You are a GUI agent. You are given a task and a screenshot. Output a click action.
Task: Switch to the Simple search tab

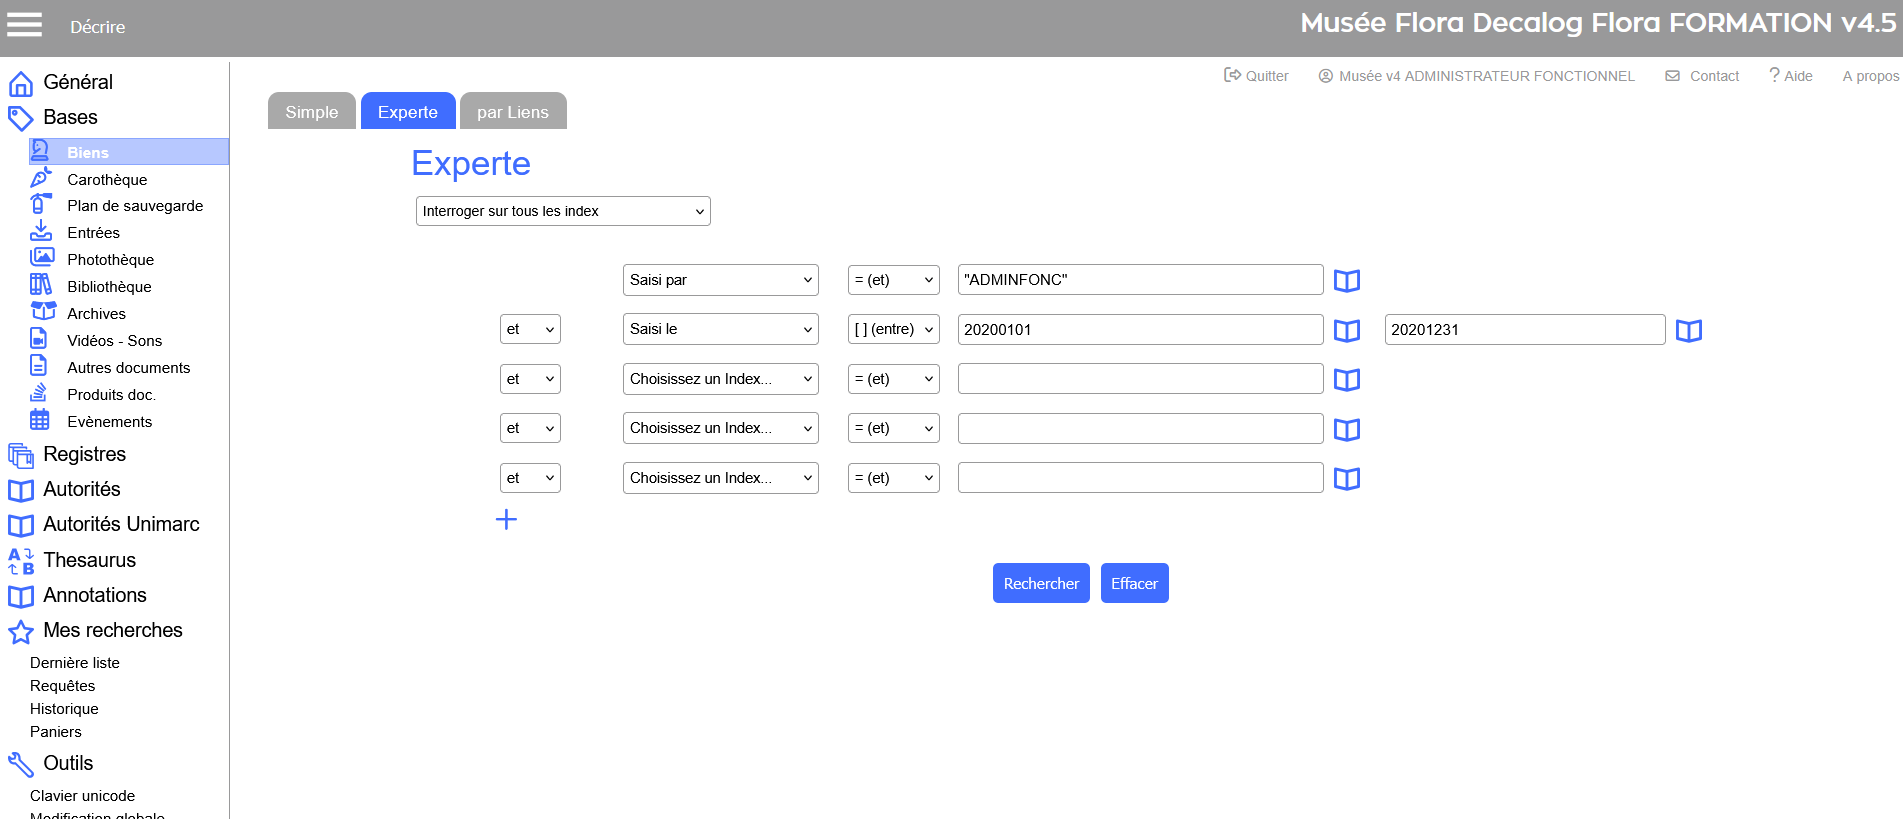(311, 112)
